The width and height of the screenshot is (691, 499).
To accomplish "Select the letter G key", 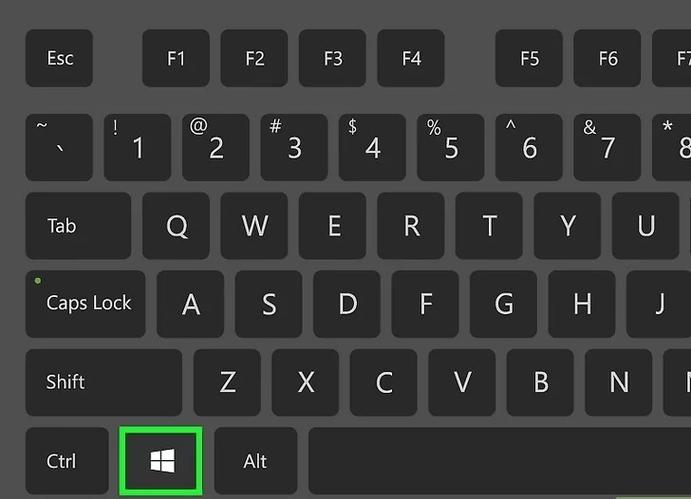I will pos(503,304).
